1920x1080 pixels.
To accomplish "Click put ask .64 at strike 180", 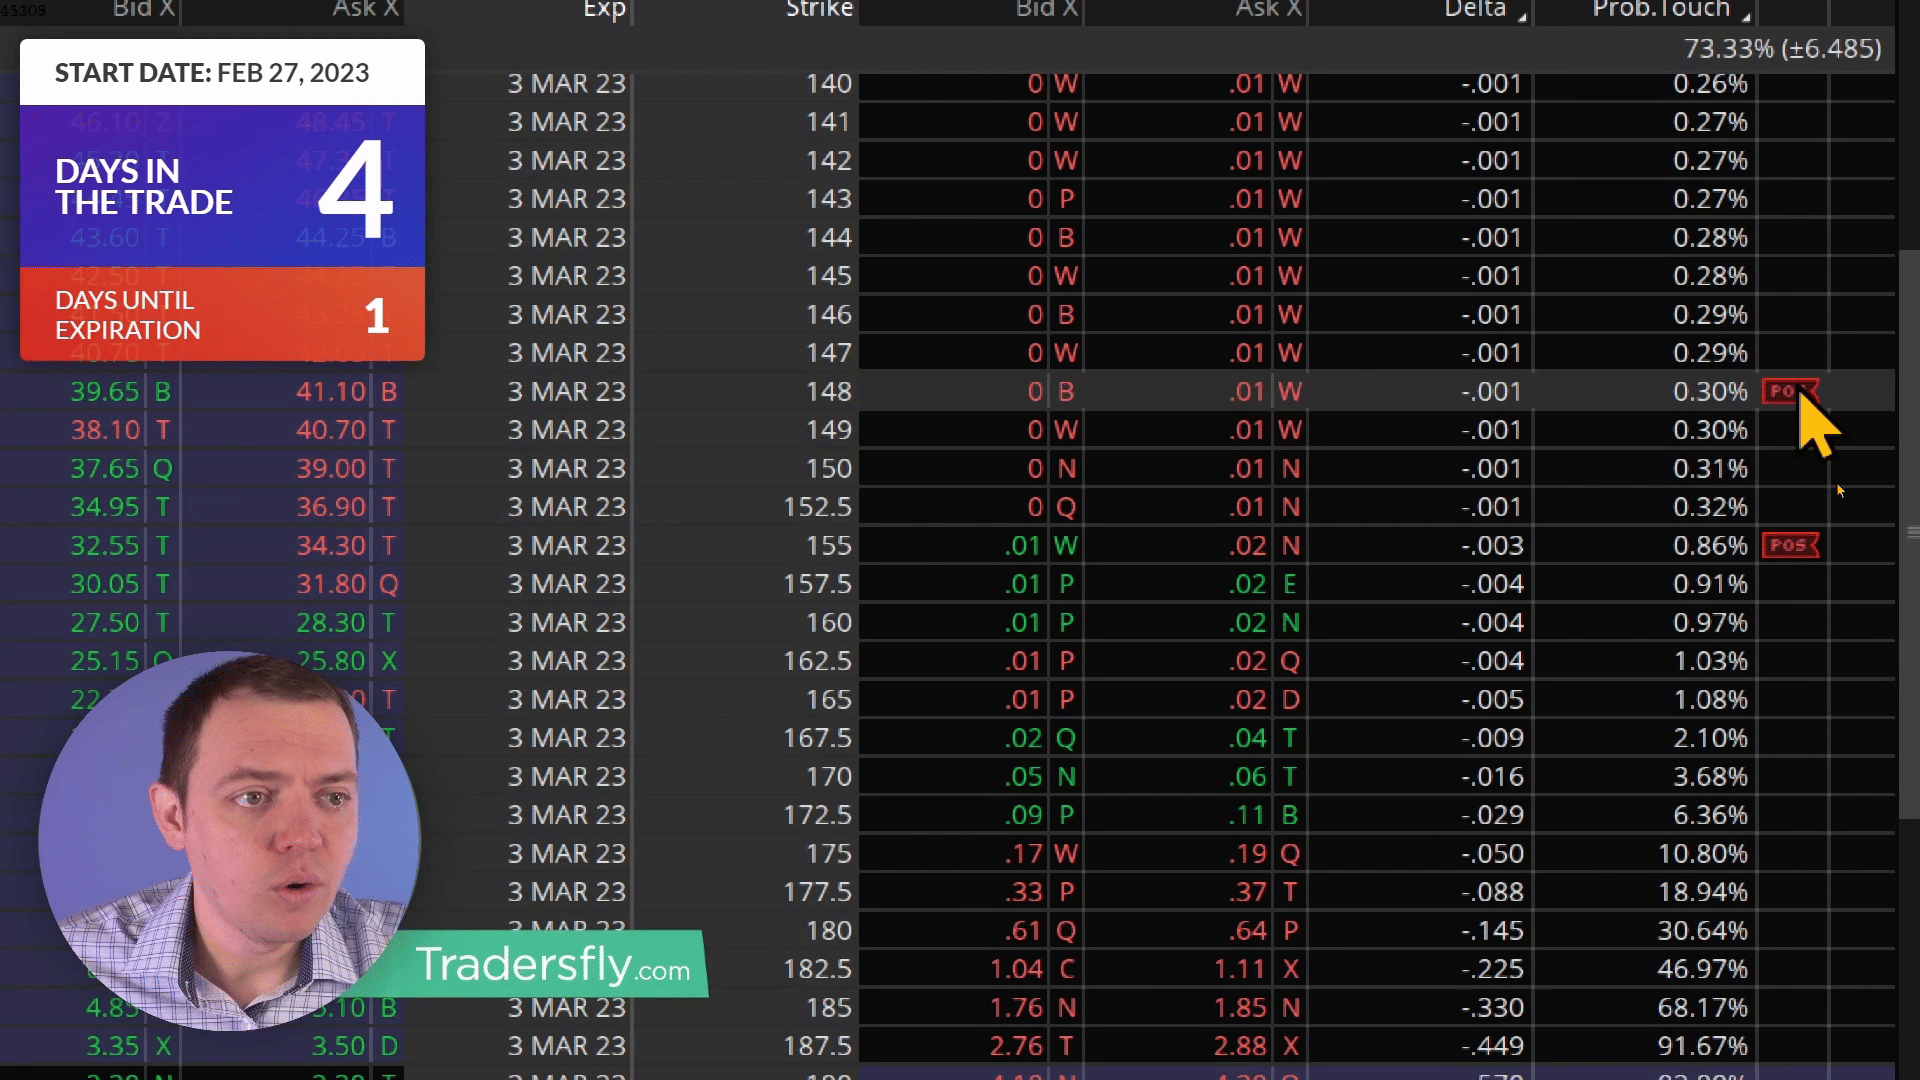I will 1248,931.
